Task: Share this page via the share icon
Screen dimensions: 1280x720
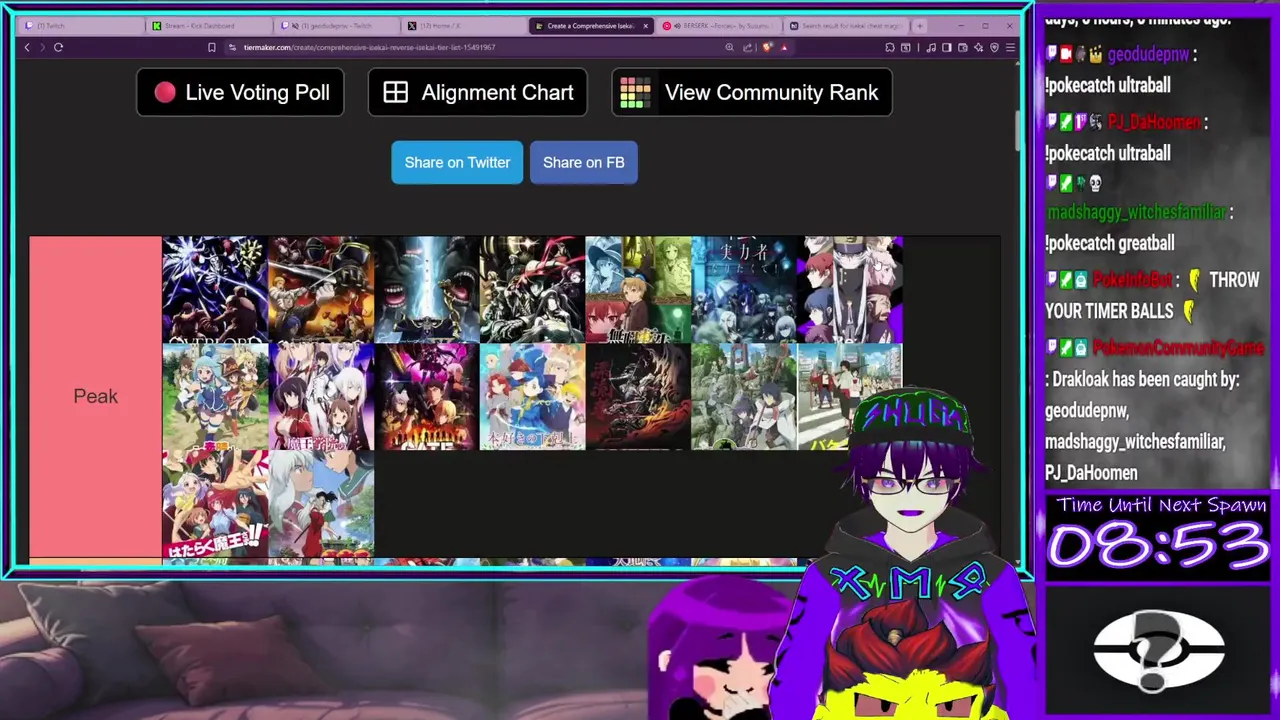Action: click(x=748, y=47)
